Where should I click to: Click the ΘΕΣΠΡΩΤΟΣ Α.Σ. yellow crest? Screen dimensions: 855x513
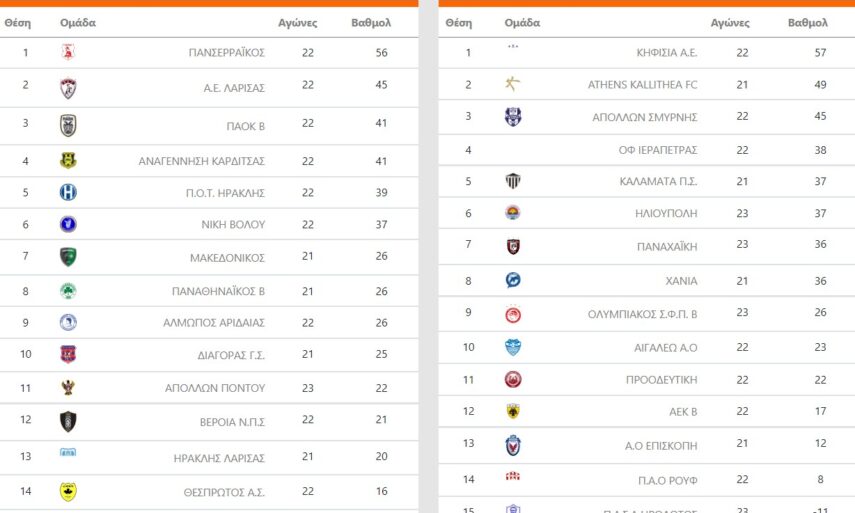[68, 491]
